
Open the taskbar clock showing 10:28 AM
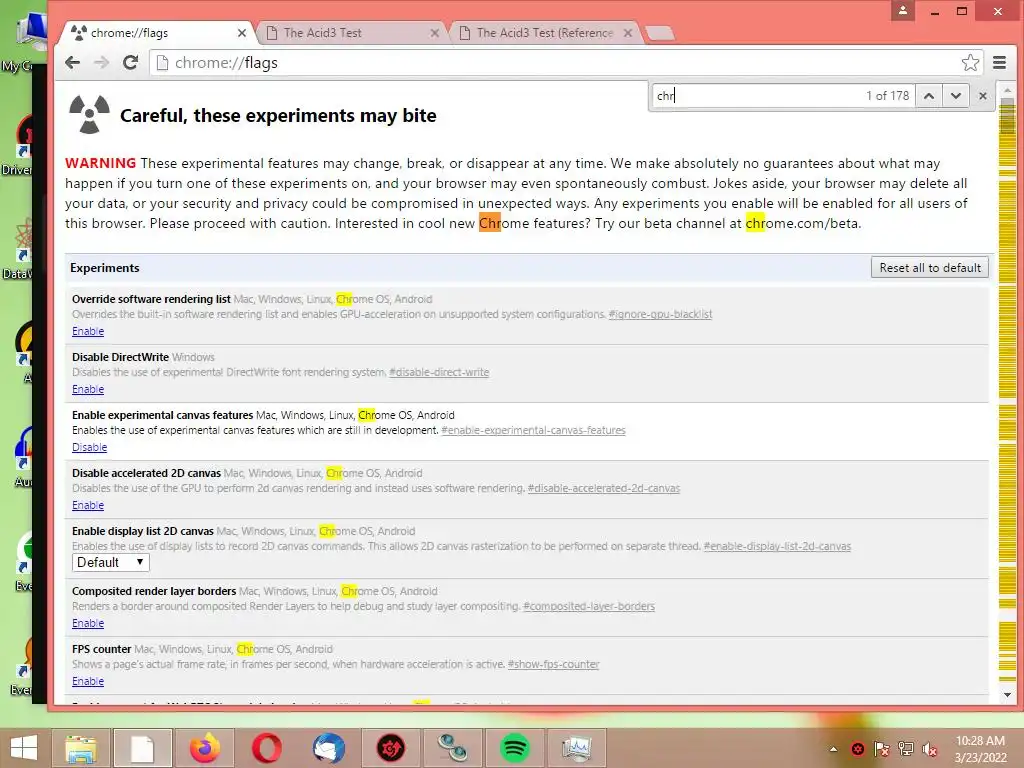[980, 748]
